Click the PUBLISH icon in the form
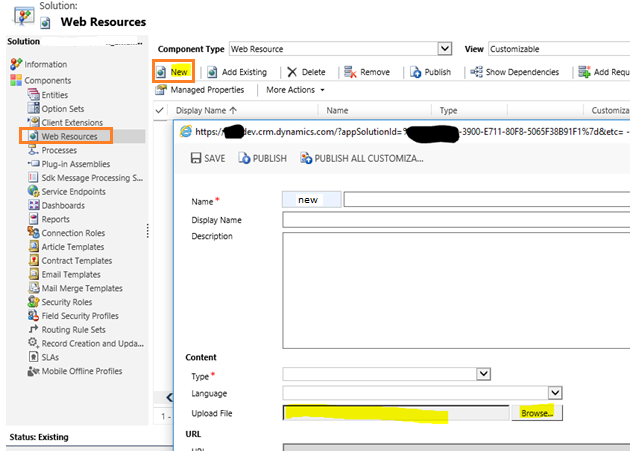 click(x=244, y=158)
